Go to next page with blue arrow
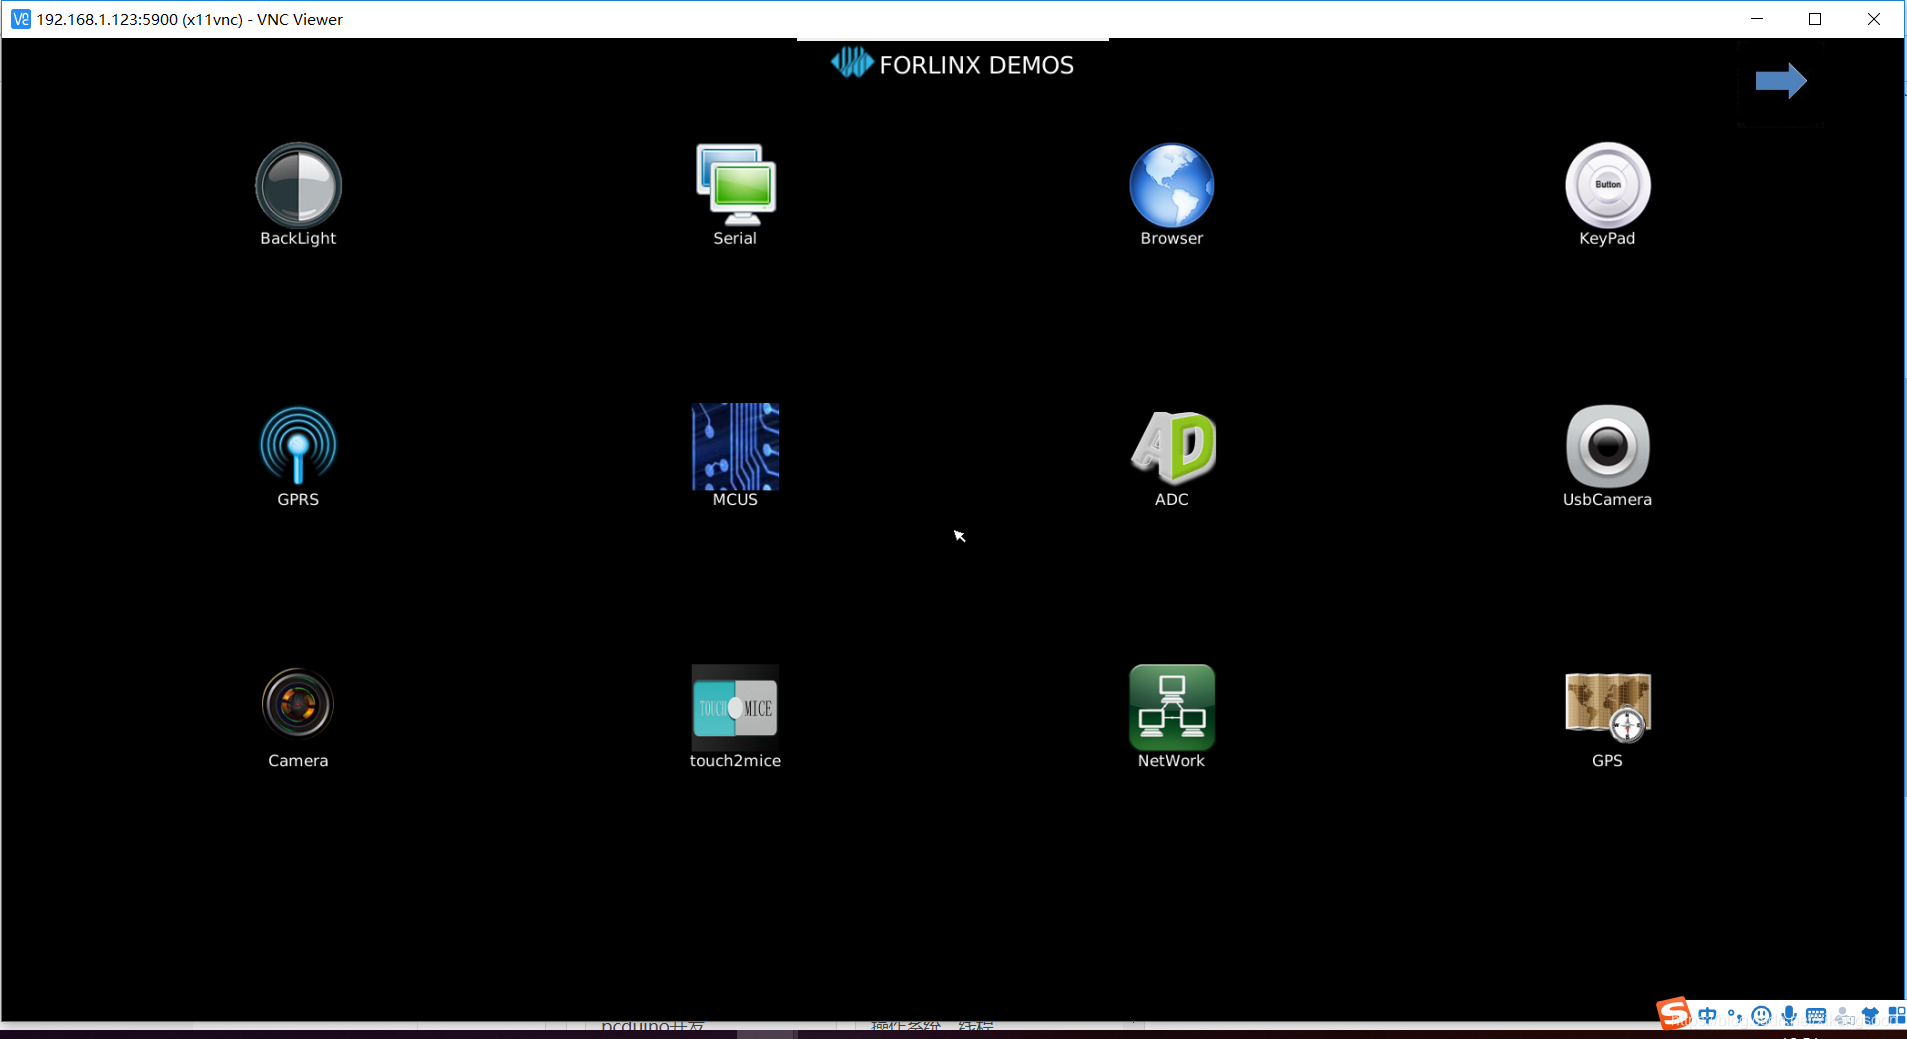Screen dimensions: 1907x1039 click(1781, 81)
